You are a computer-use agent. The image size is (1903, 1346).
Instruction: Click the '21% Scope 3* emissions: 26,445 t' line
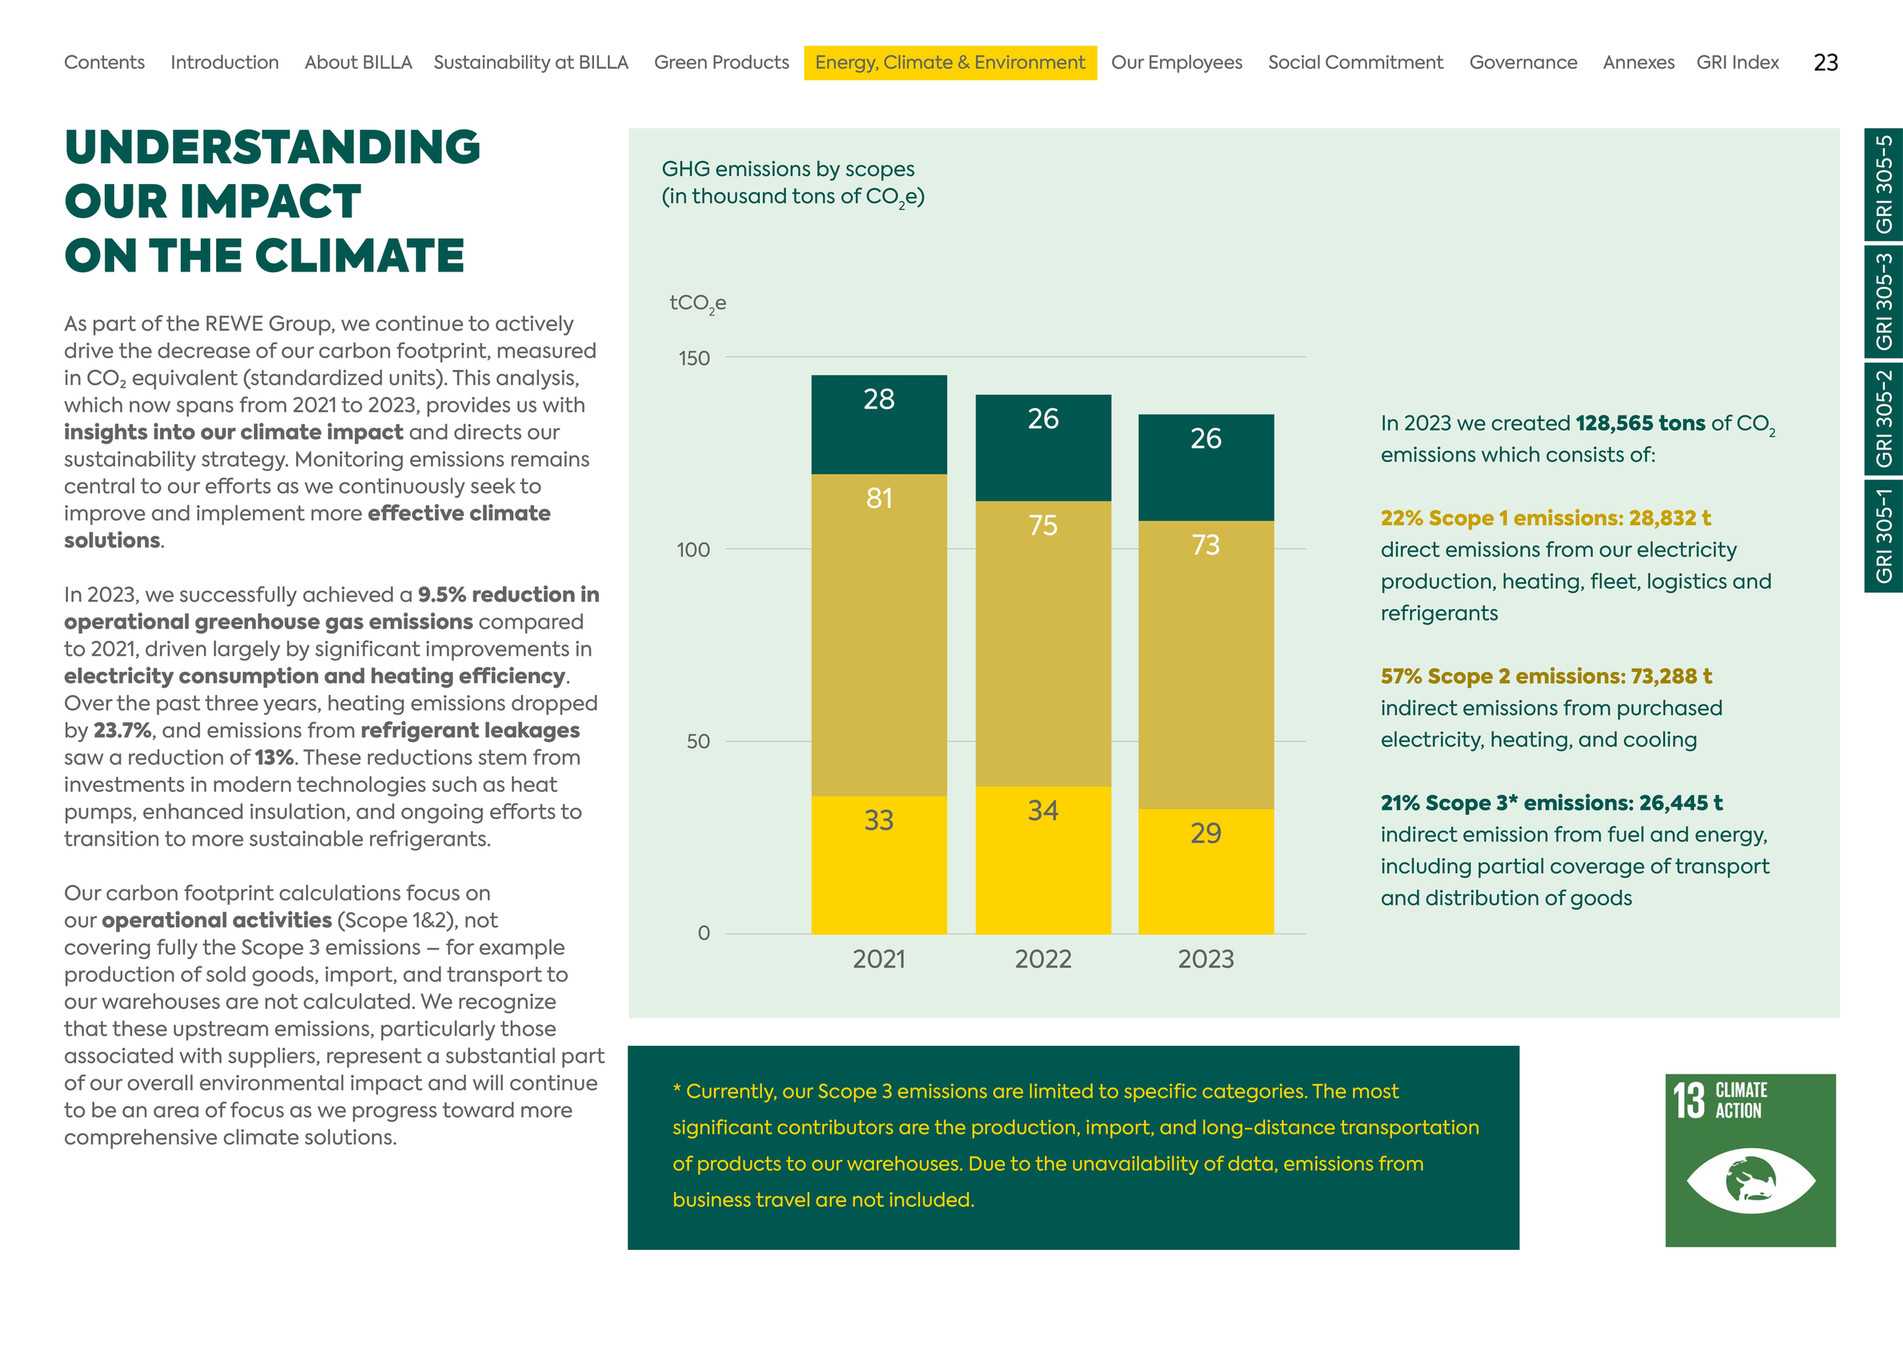(1552, 803)
